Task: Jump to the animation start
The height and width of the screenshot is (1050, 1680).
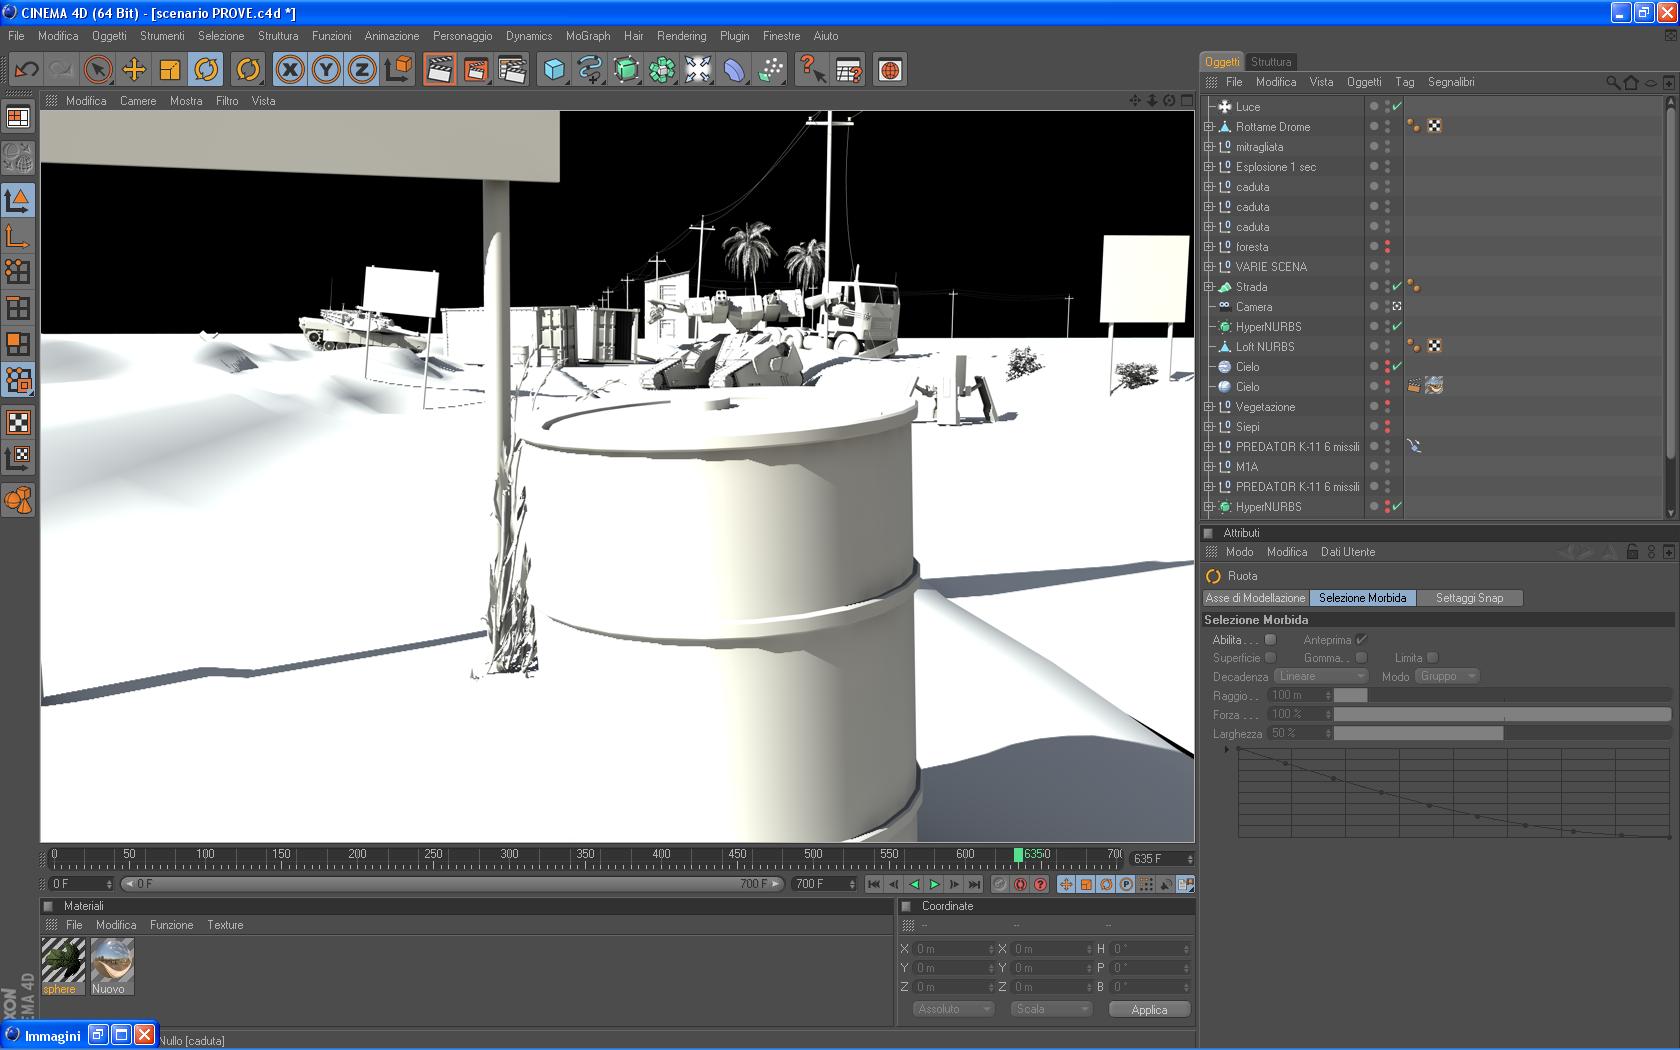Action: tap(873, 884)
